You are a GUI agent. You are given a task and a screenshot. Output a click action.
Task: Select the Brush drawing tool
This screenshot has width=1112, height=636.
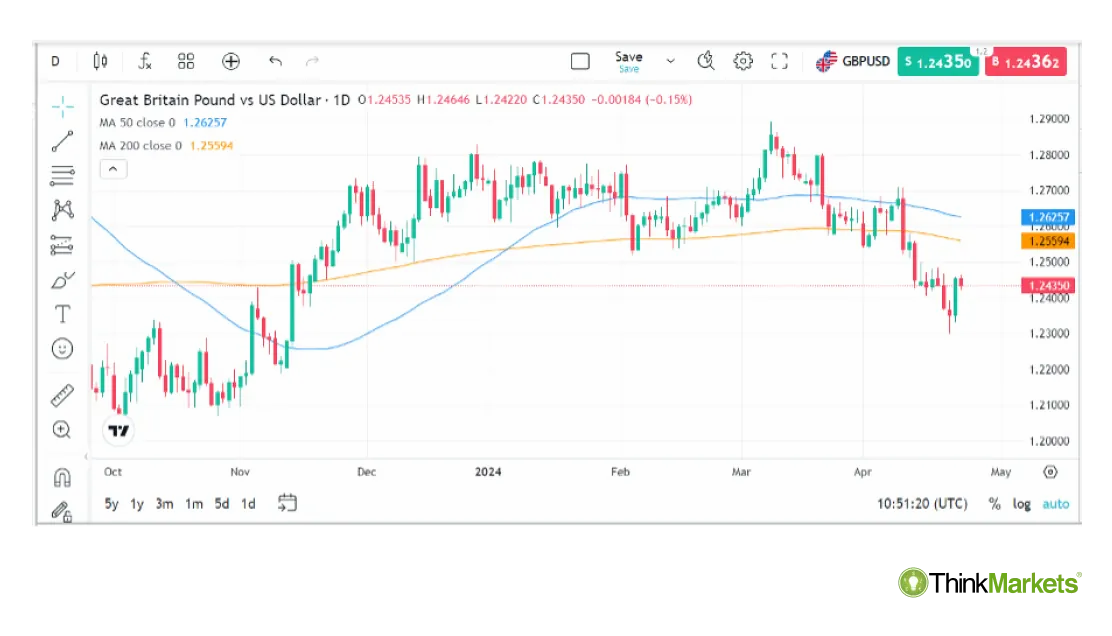[x=62, y=280]
